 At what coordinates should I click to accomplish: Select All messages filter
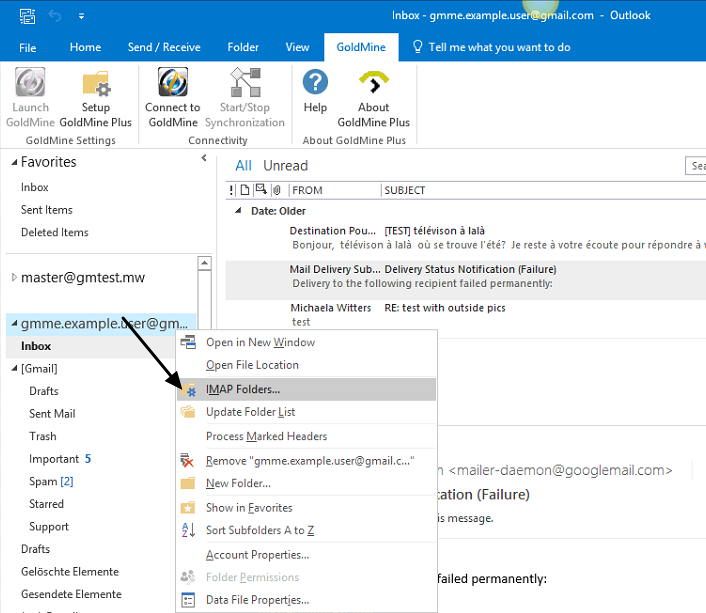(x=243, y=166)
